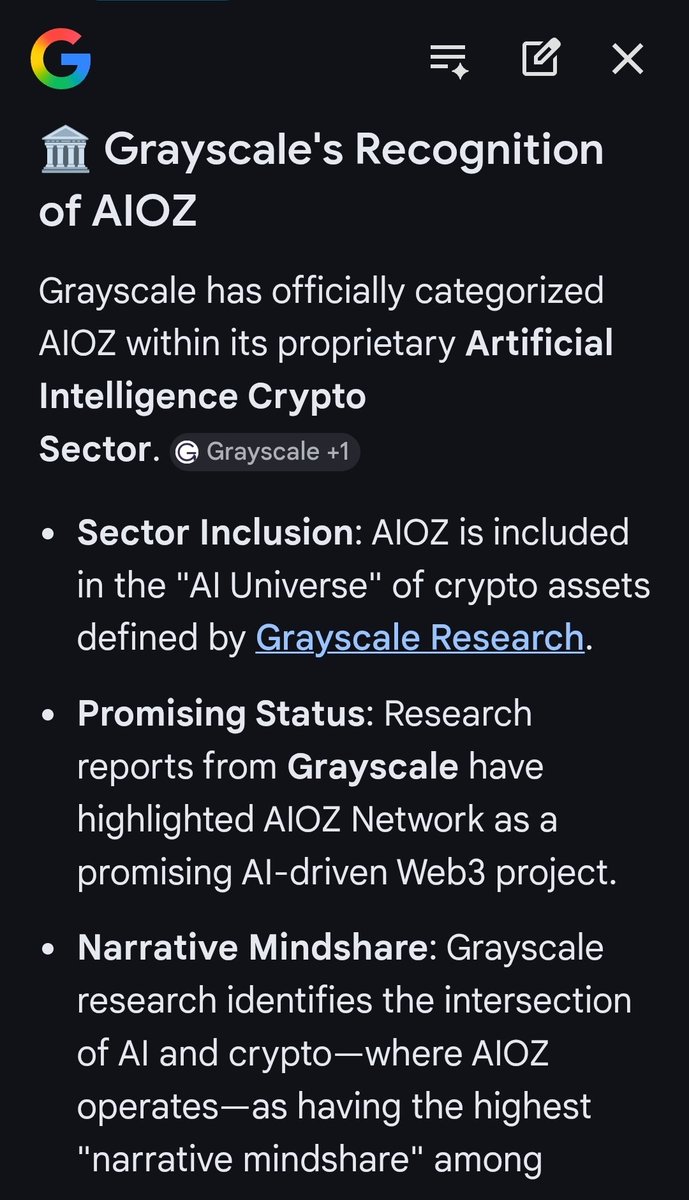
Task: Close the AI answer panel
Action: click(x=627, y=60)
